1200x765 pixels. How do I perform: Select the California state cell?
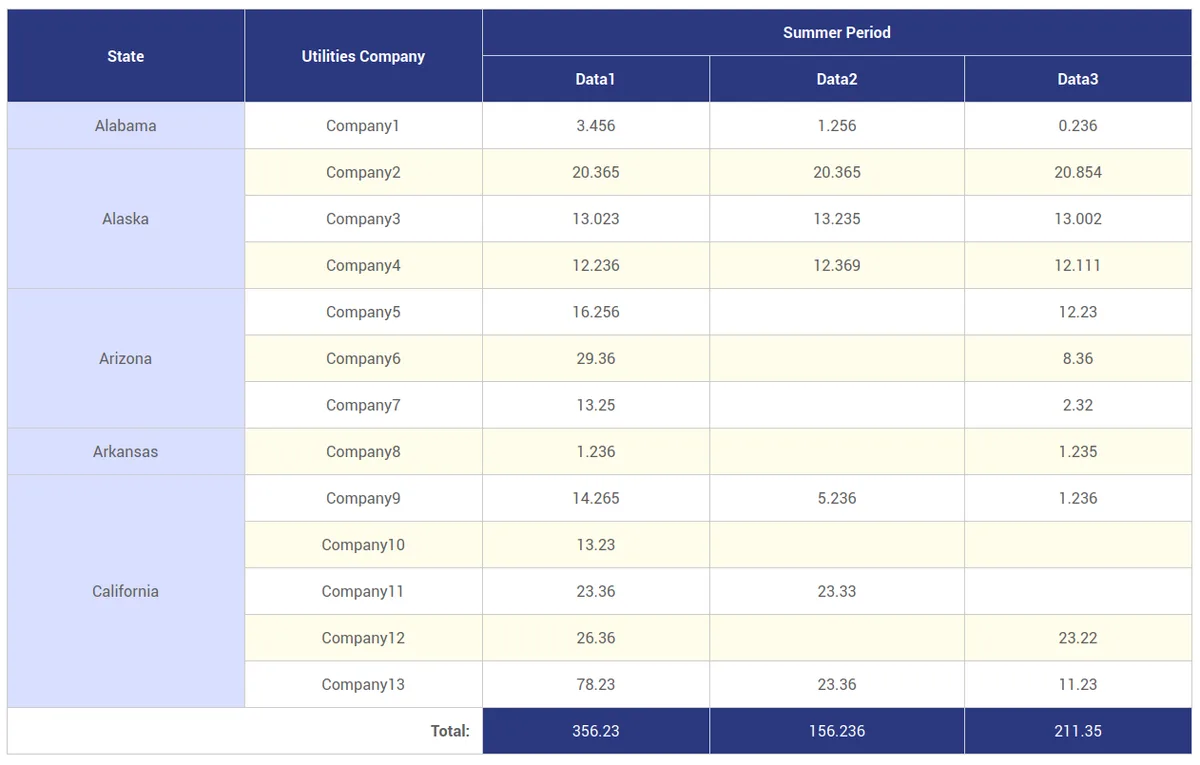tap(126, 591)
